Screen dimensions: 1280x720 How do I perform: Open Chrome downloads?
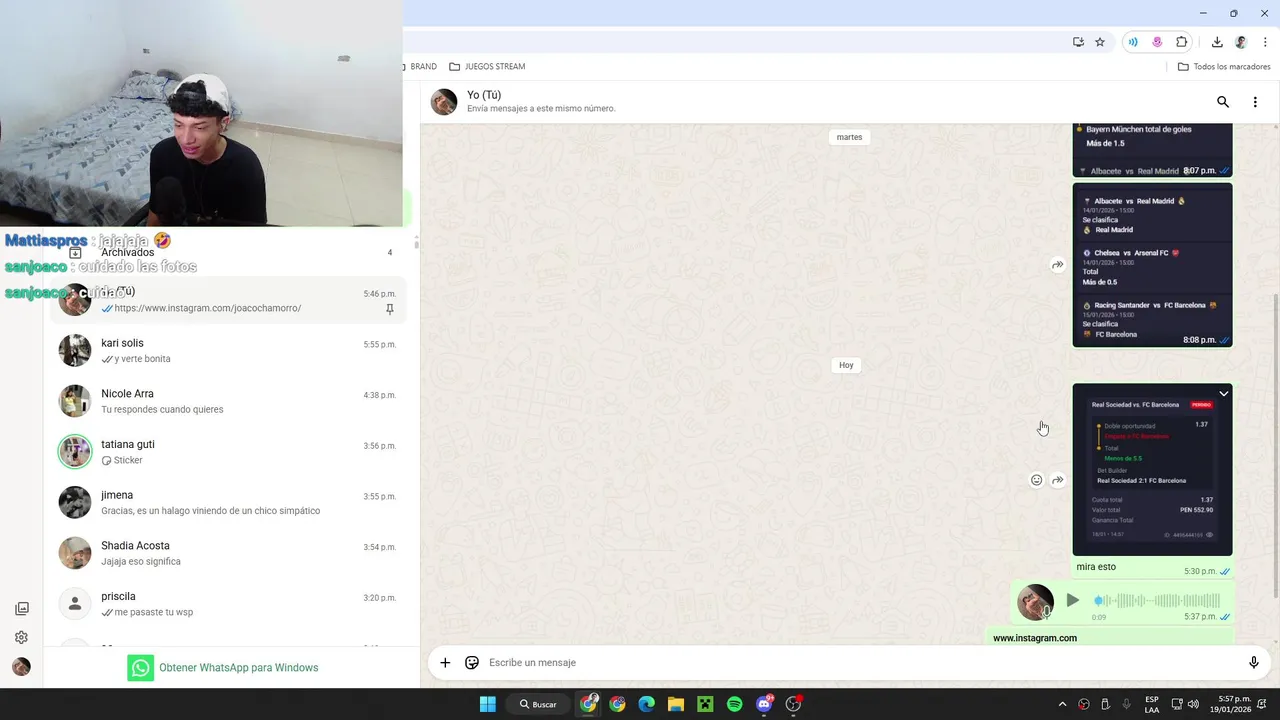coord(1217,42)
